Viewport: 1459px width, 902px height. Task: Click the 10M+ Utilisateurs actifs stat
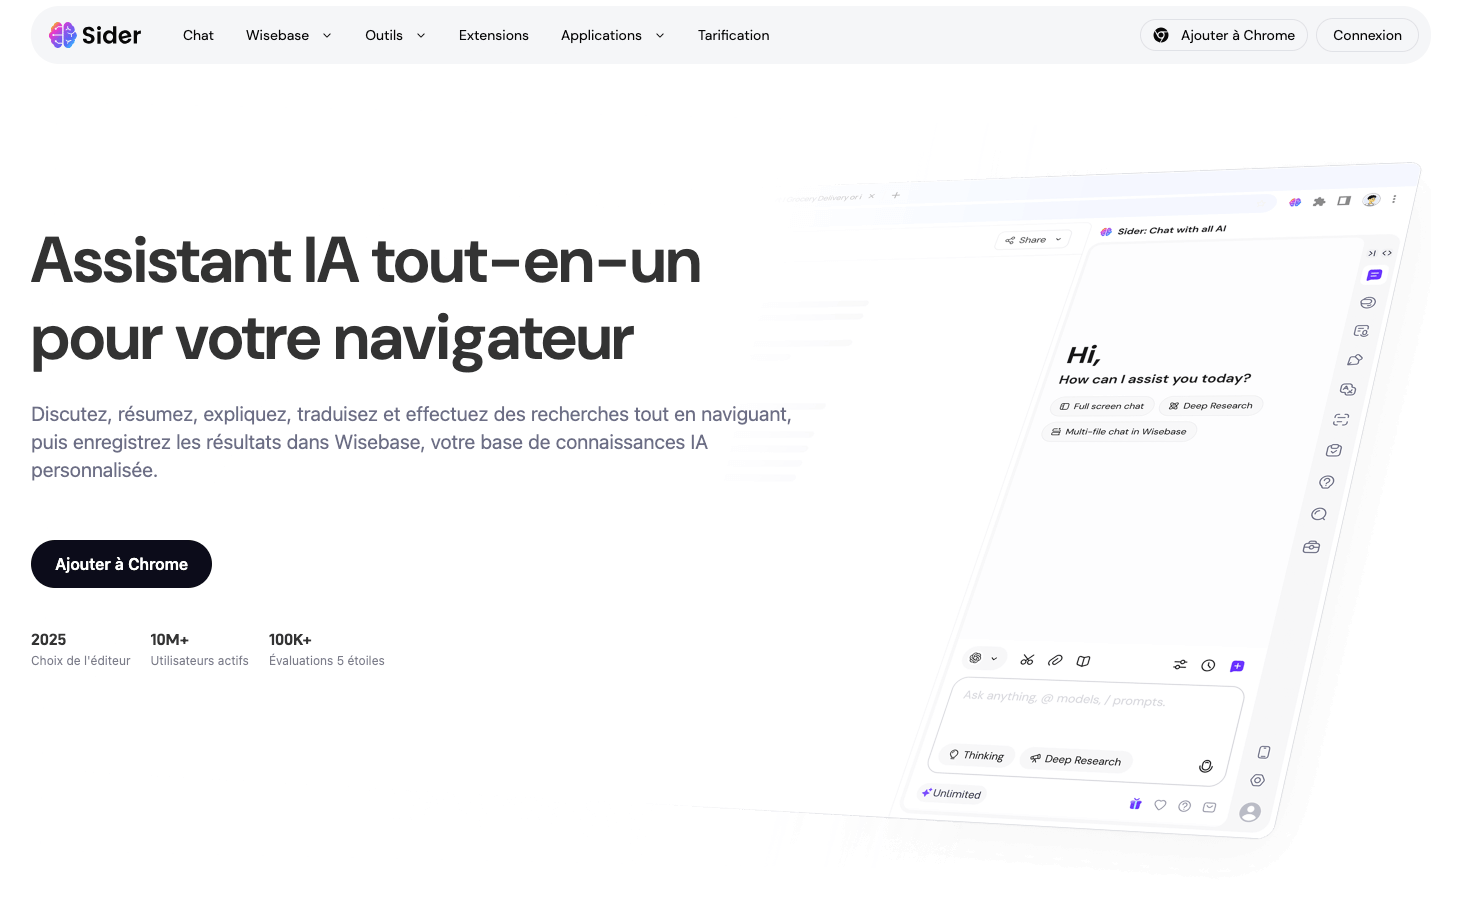click(x=199, y=649)
